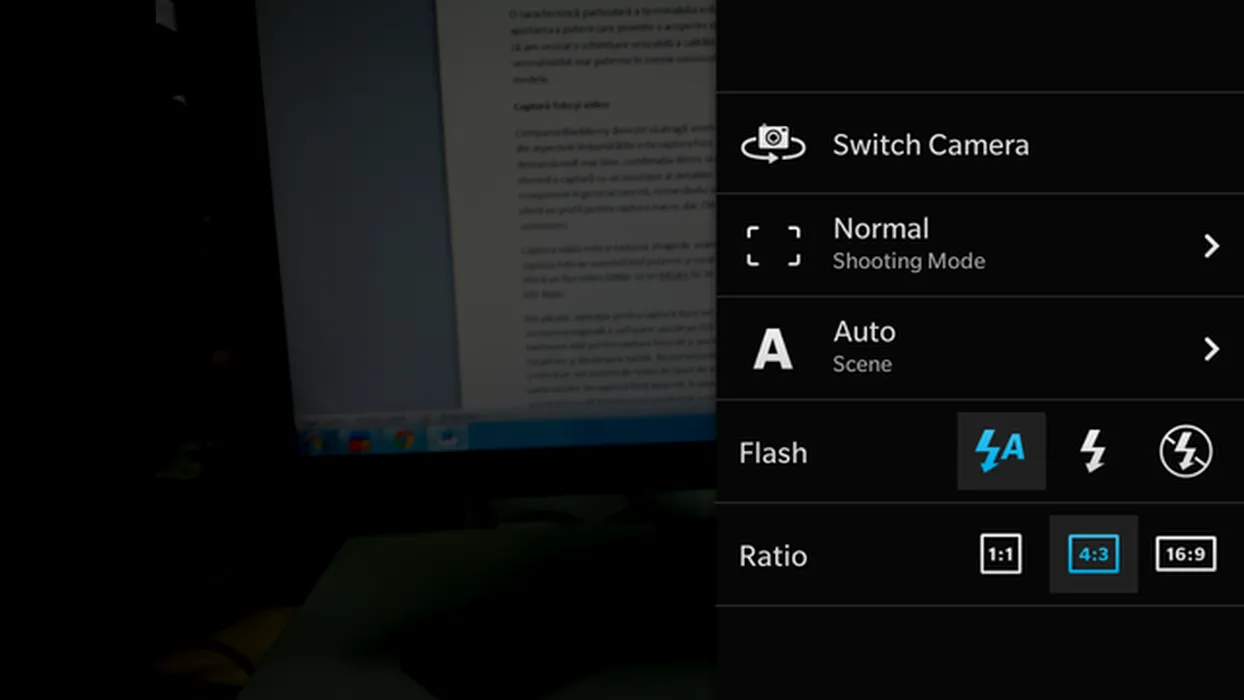Click the 'Shooting Mode' subtitle text
1244x700 pixels.
(x=908, y=262)
